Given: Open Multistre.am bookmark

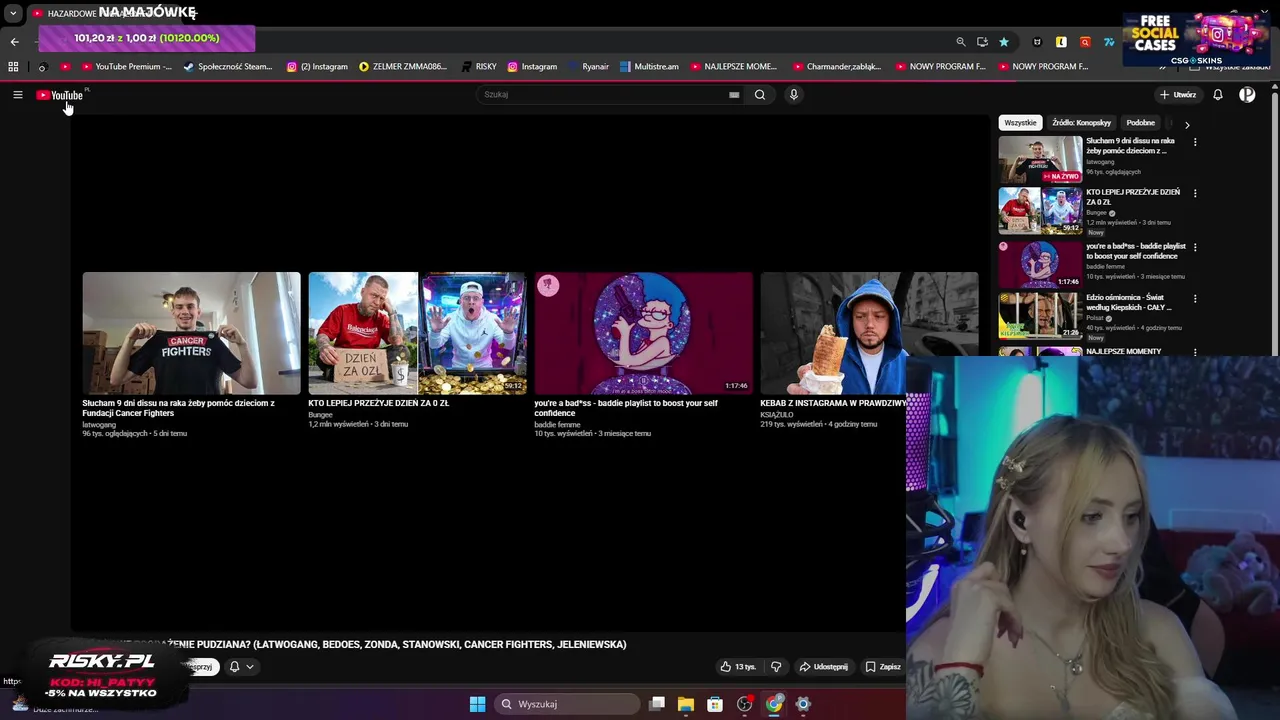Looking at the screenshot, I should pos(649,67).
